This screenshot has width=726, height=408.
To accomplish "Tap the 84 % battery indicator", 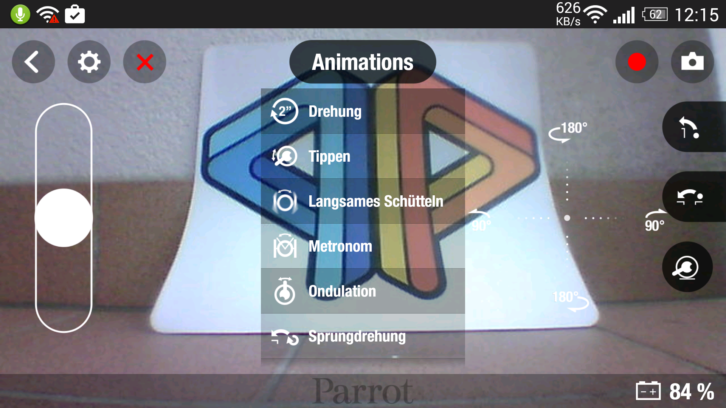I will (675, 391).
